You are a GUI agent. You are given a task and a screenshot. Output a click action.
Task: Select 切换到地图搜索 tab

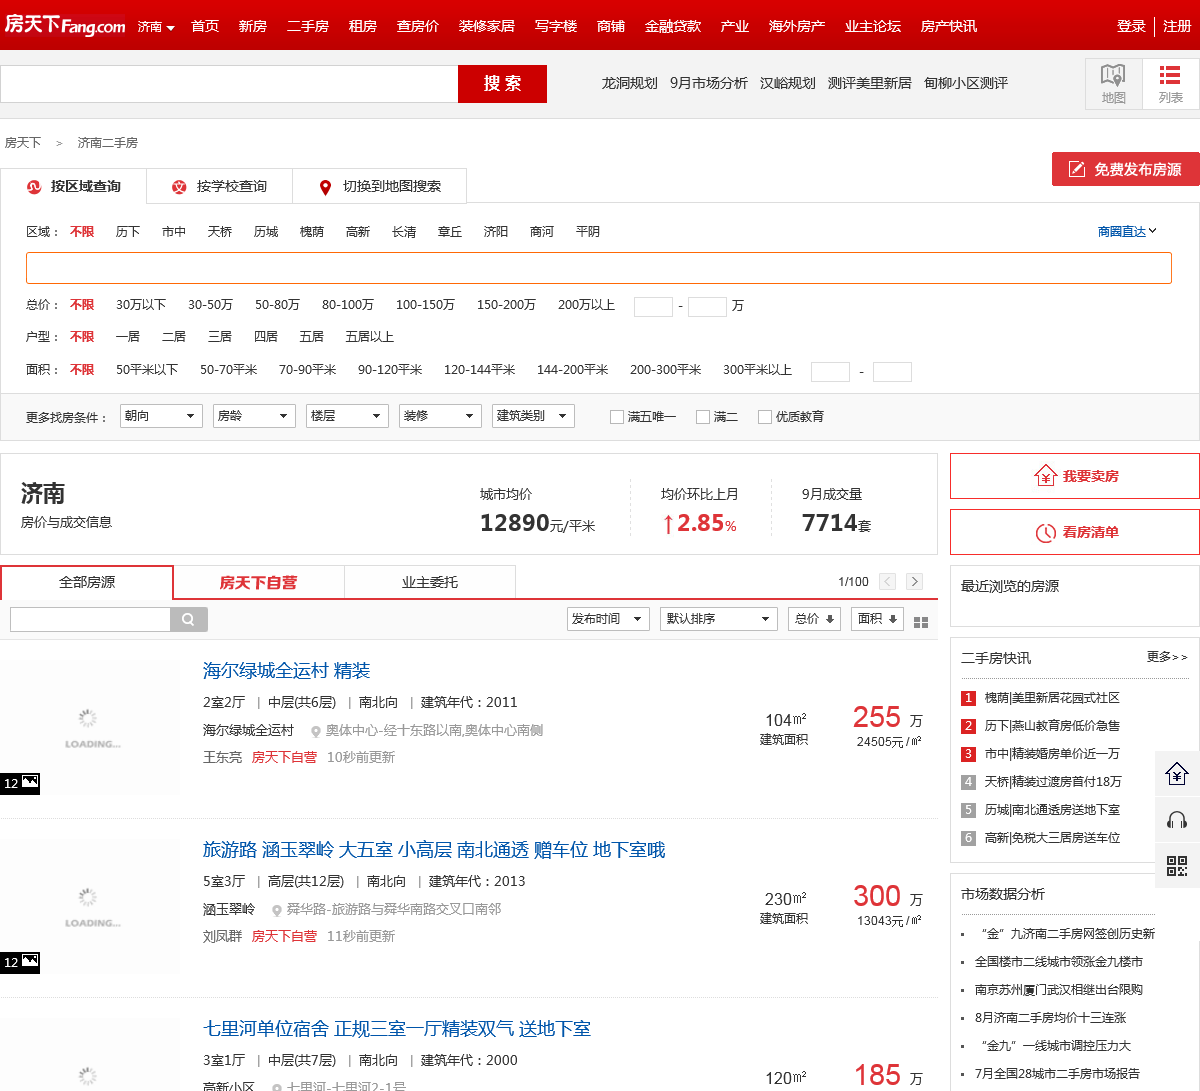click(379, 187)
